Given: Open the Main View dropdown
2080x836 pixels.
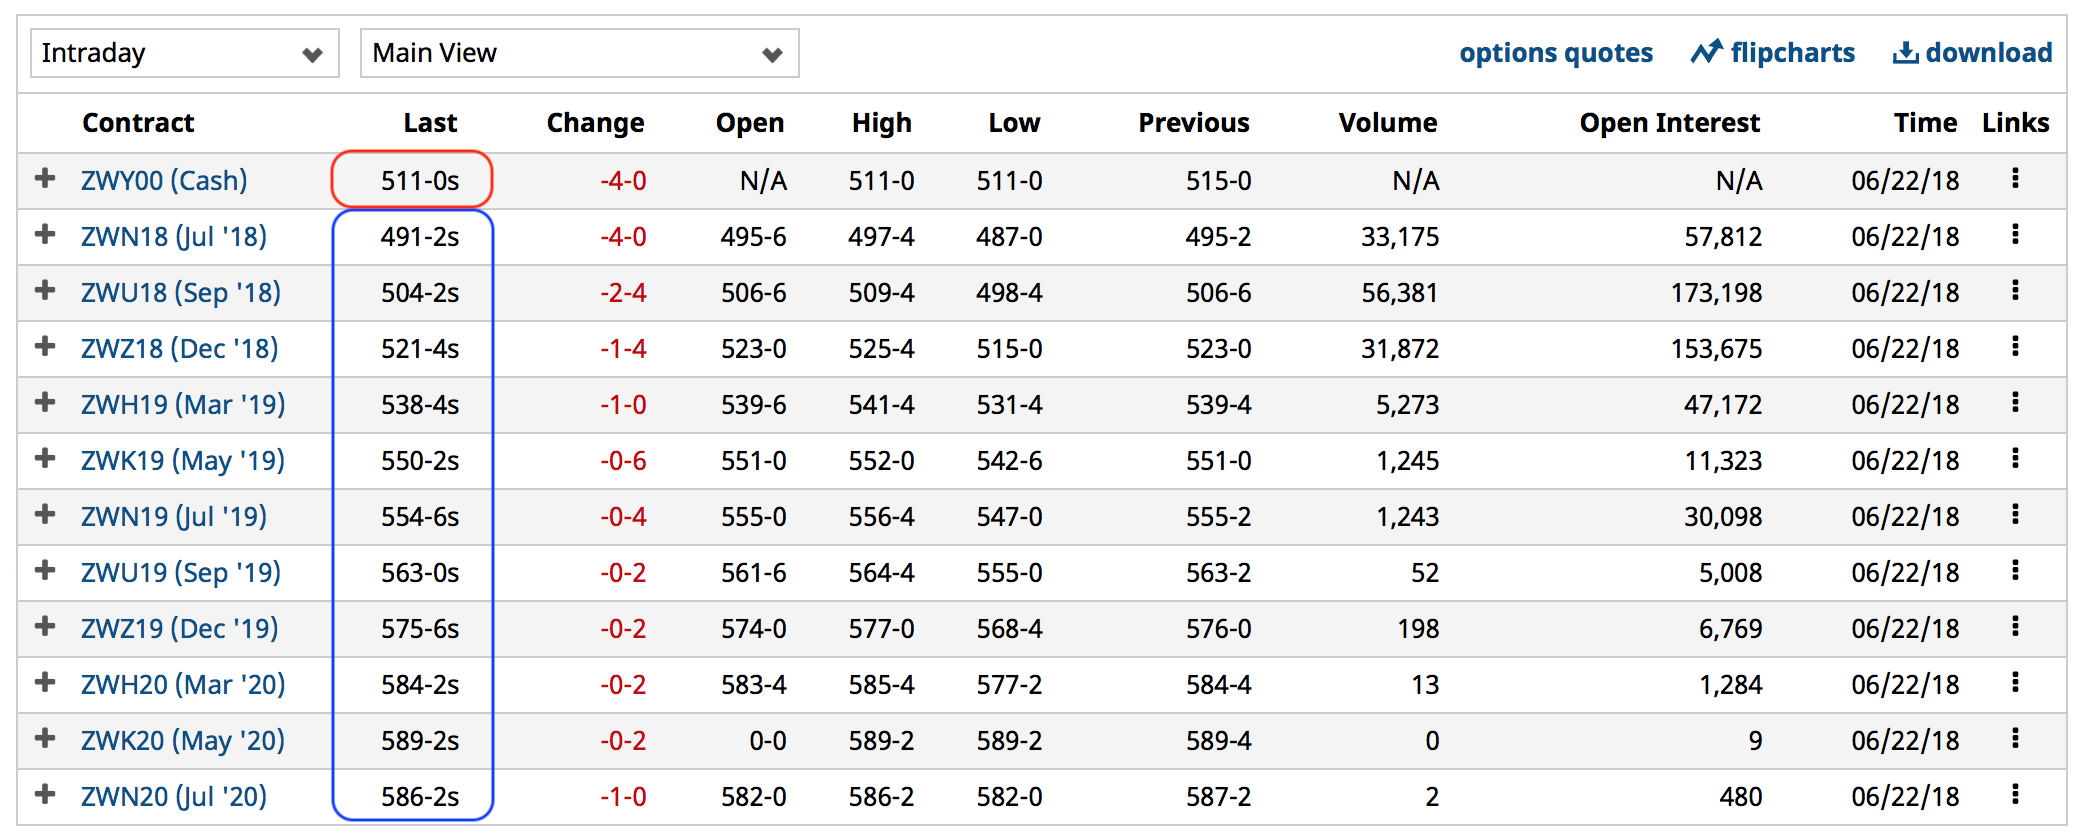Looking at the screenshot, I should [x=579, y=53].
